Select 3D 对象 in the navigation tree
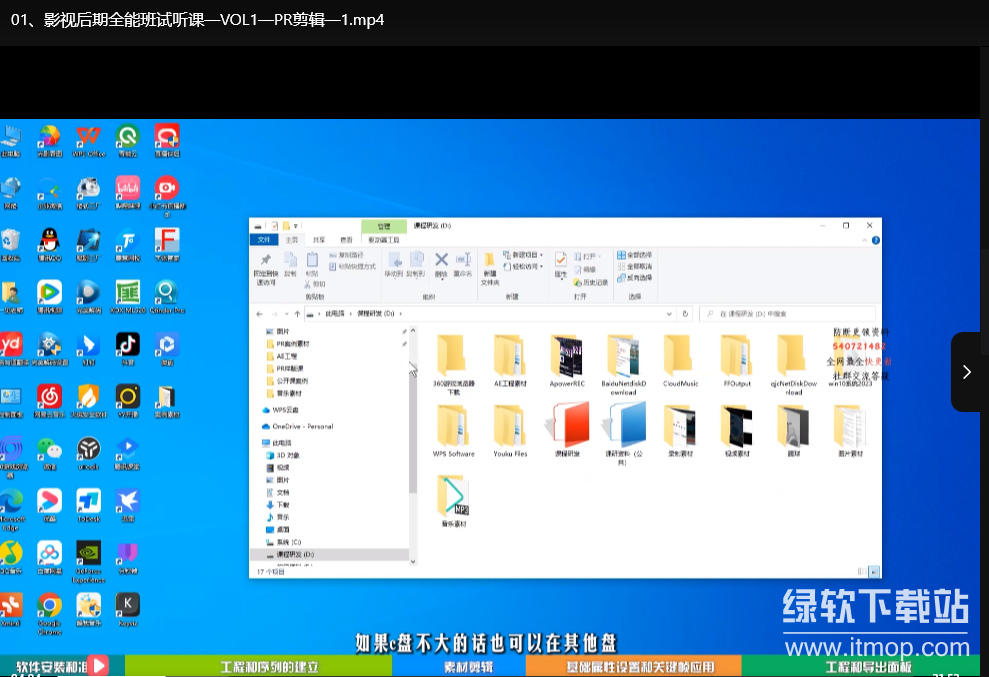This screenshot has width=989, height=677. 283,455
